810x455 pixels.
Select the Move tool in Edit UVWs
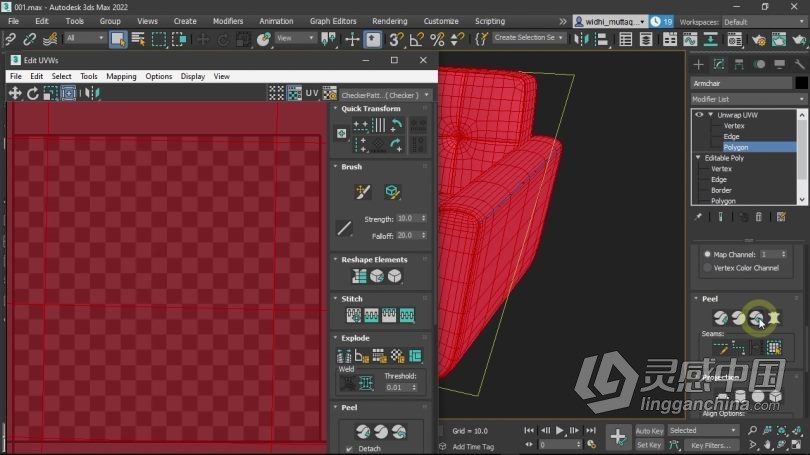click(x=15, y=93)
